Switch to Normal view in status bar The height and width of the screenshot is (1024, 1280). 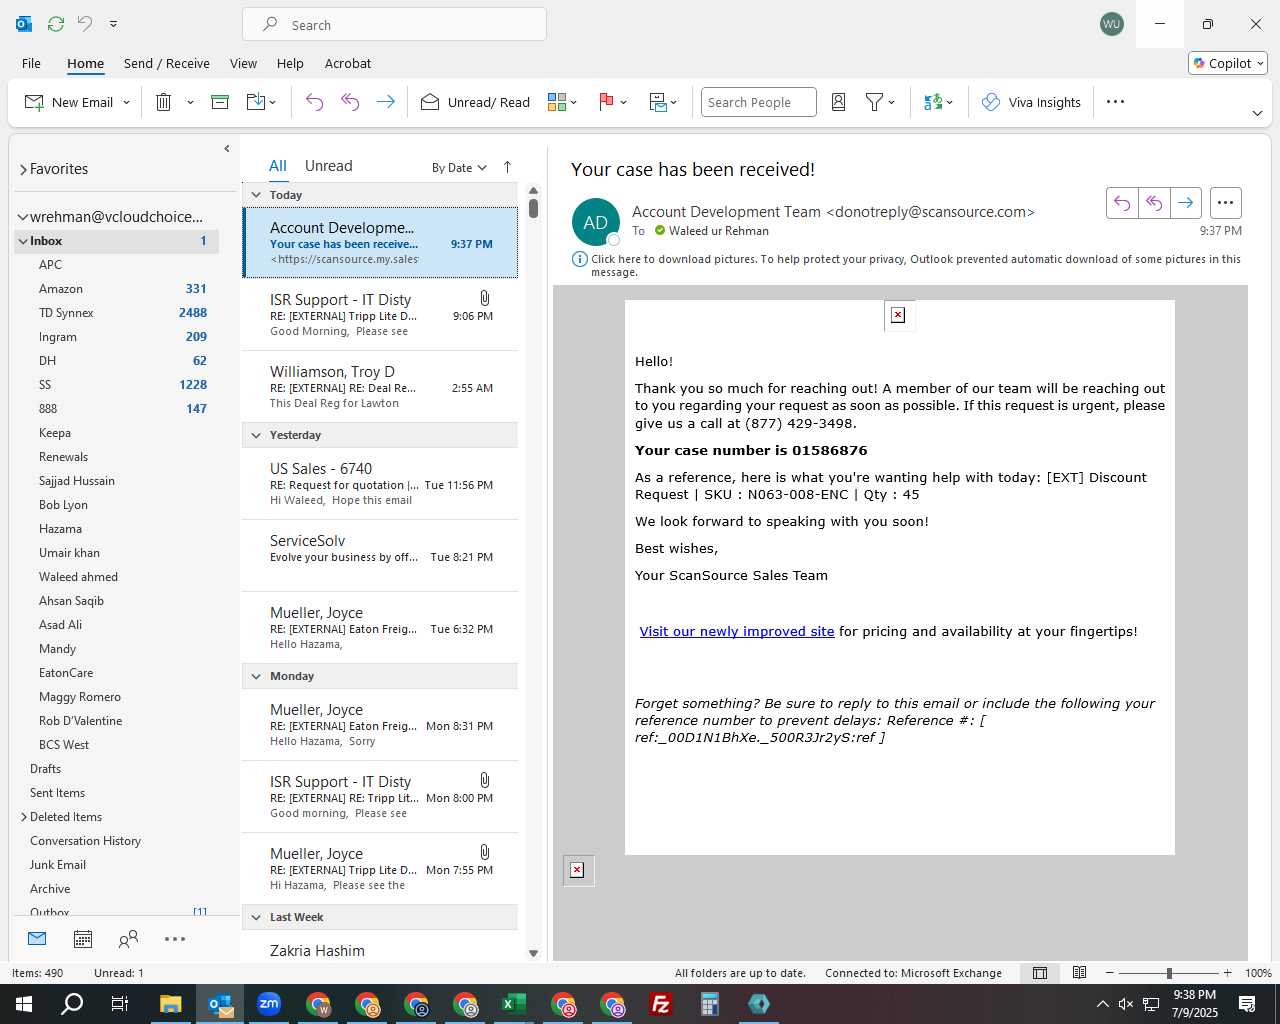click(x=1040, y=973)
